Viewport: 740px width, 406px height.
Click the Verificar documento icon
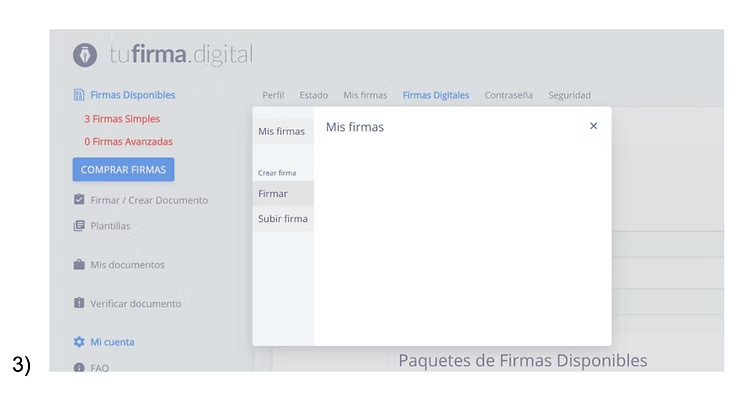[79, 303]
